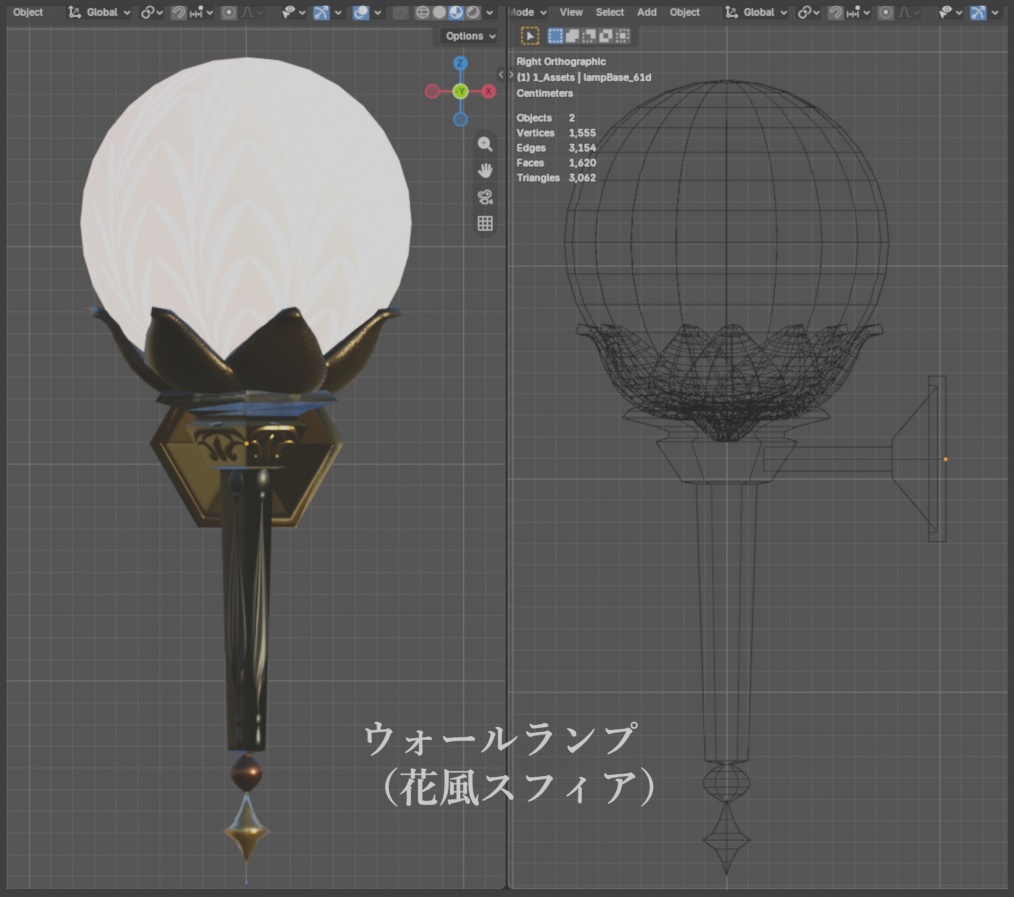Toggle X-Ray in left viewport
This screenshot has height=897, width=1014.
click(400, 12)
